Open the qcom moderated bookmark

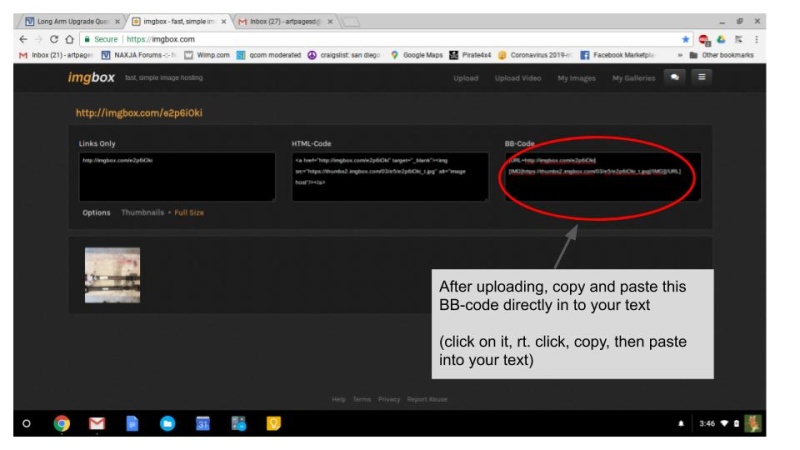tap(269, 55)
